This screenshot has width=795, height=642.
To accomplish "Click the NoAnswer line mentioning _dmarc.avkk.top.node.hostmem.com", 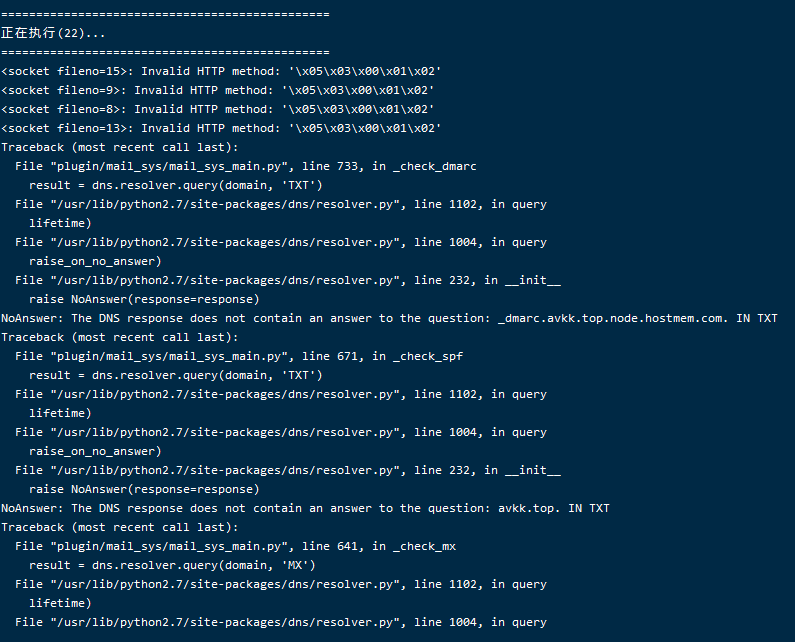I will click(389, 318).
